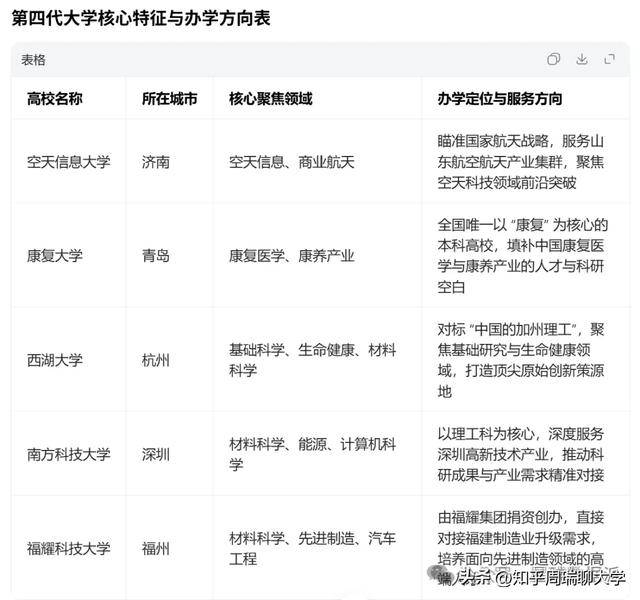This screenshot has width=640, height=600.
Task: Select the 办学定位与服务方向 column header
Action: tap(500, 99)
